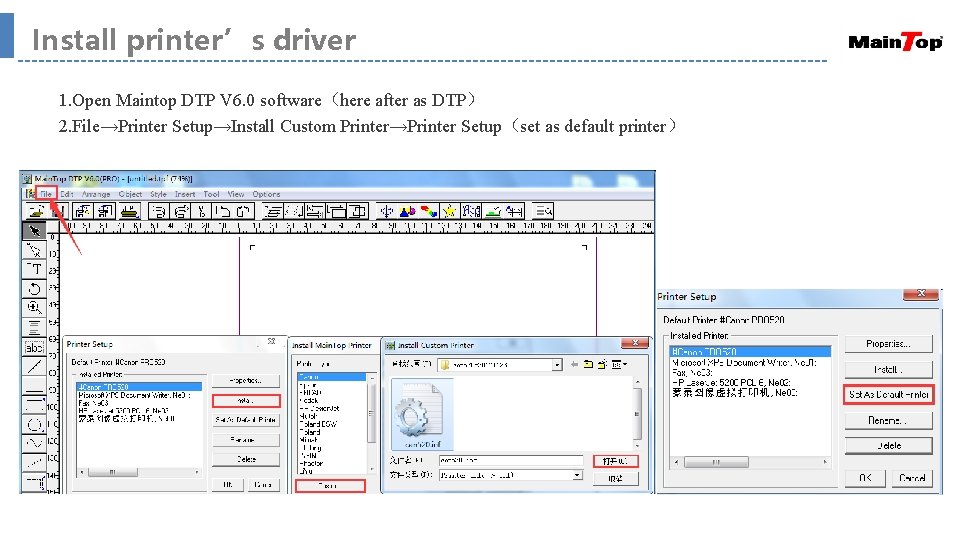The height and width of the screenshot is (540, 960).
Task: Click the rainbow color gradient toolbar icon
Action: (x=429, y=211)
